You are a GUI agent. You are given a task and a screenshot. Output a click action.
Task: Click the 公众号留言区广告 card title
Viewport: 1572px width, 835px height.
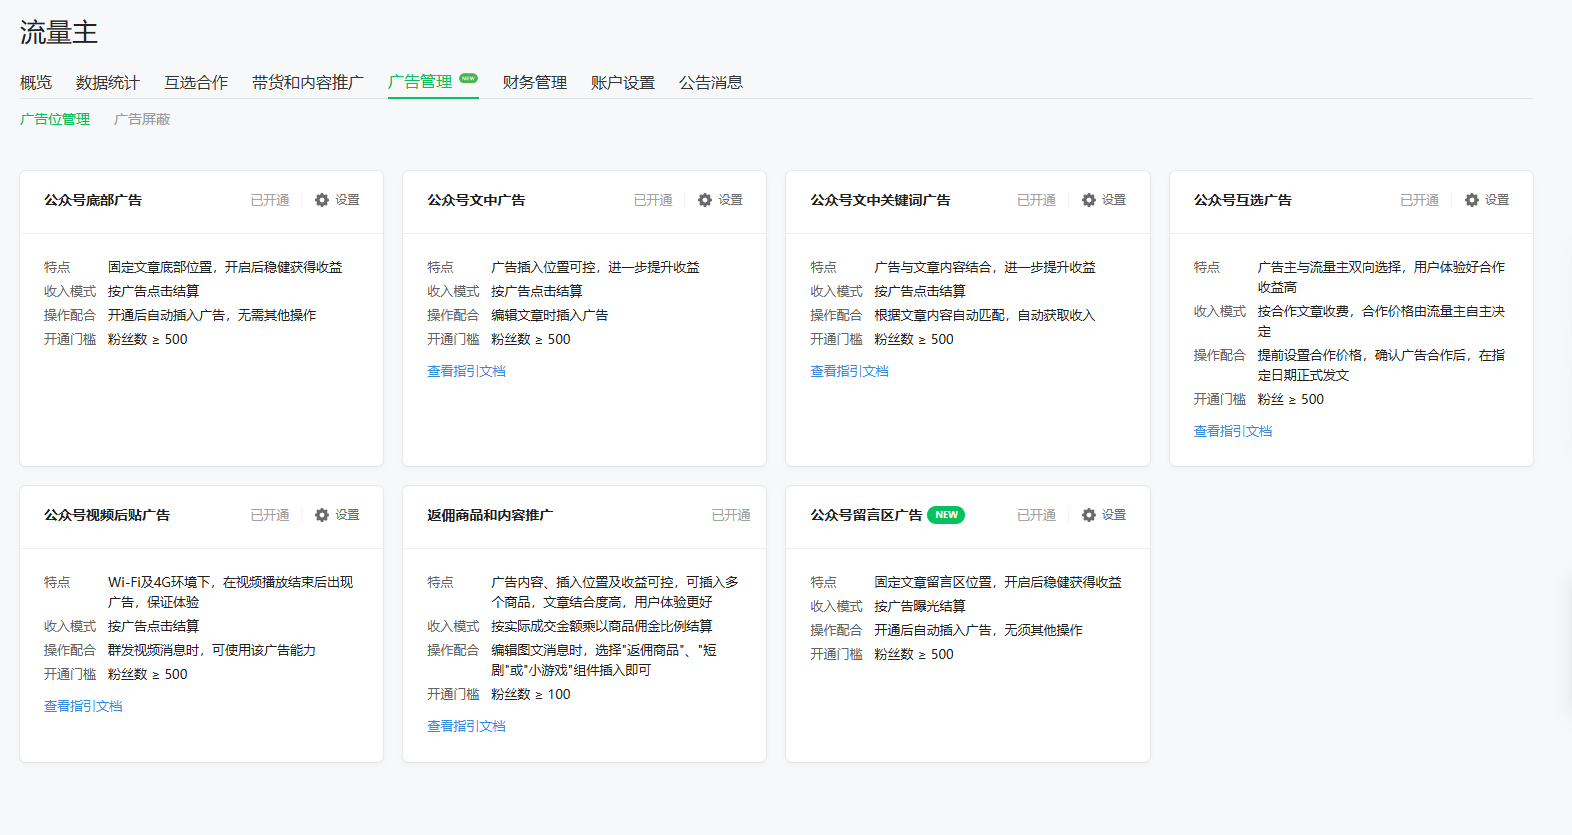click(x=866, y=515)
